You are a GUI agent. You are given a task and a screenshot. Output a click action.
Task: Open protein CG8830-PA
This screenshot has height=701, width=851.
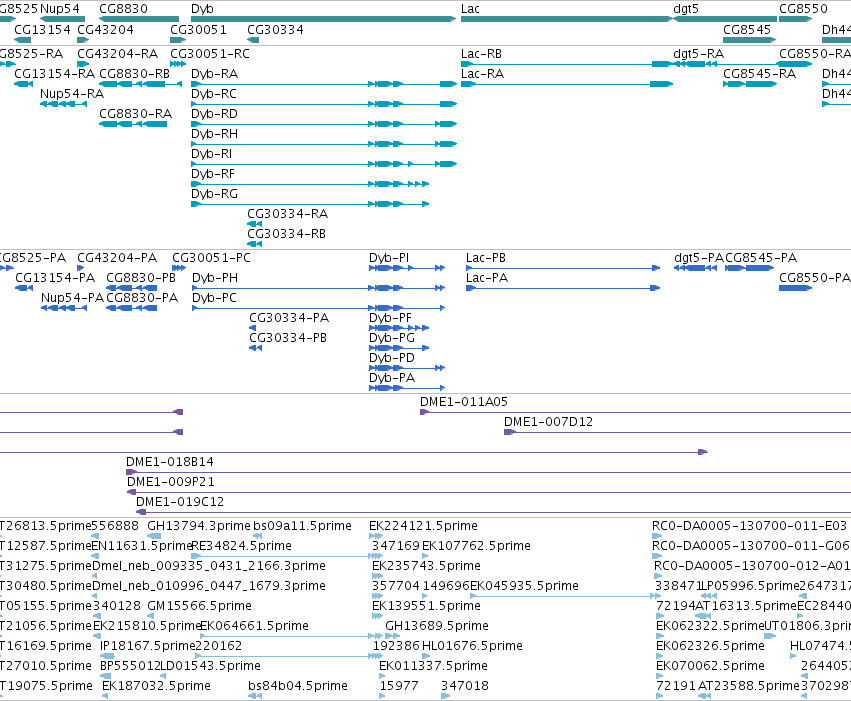pyautogui.click(x=142, y=298)
